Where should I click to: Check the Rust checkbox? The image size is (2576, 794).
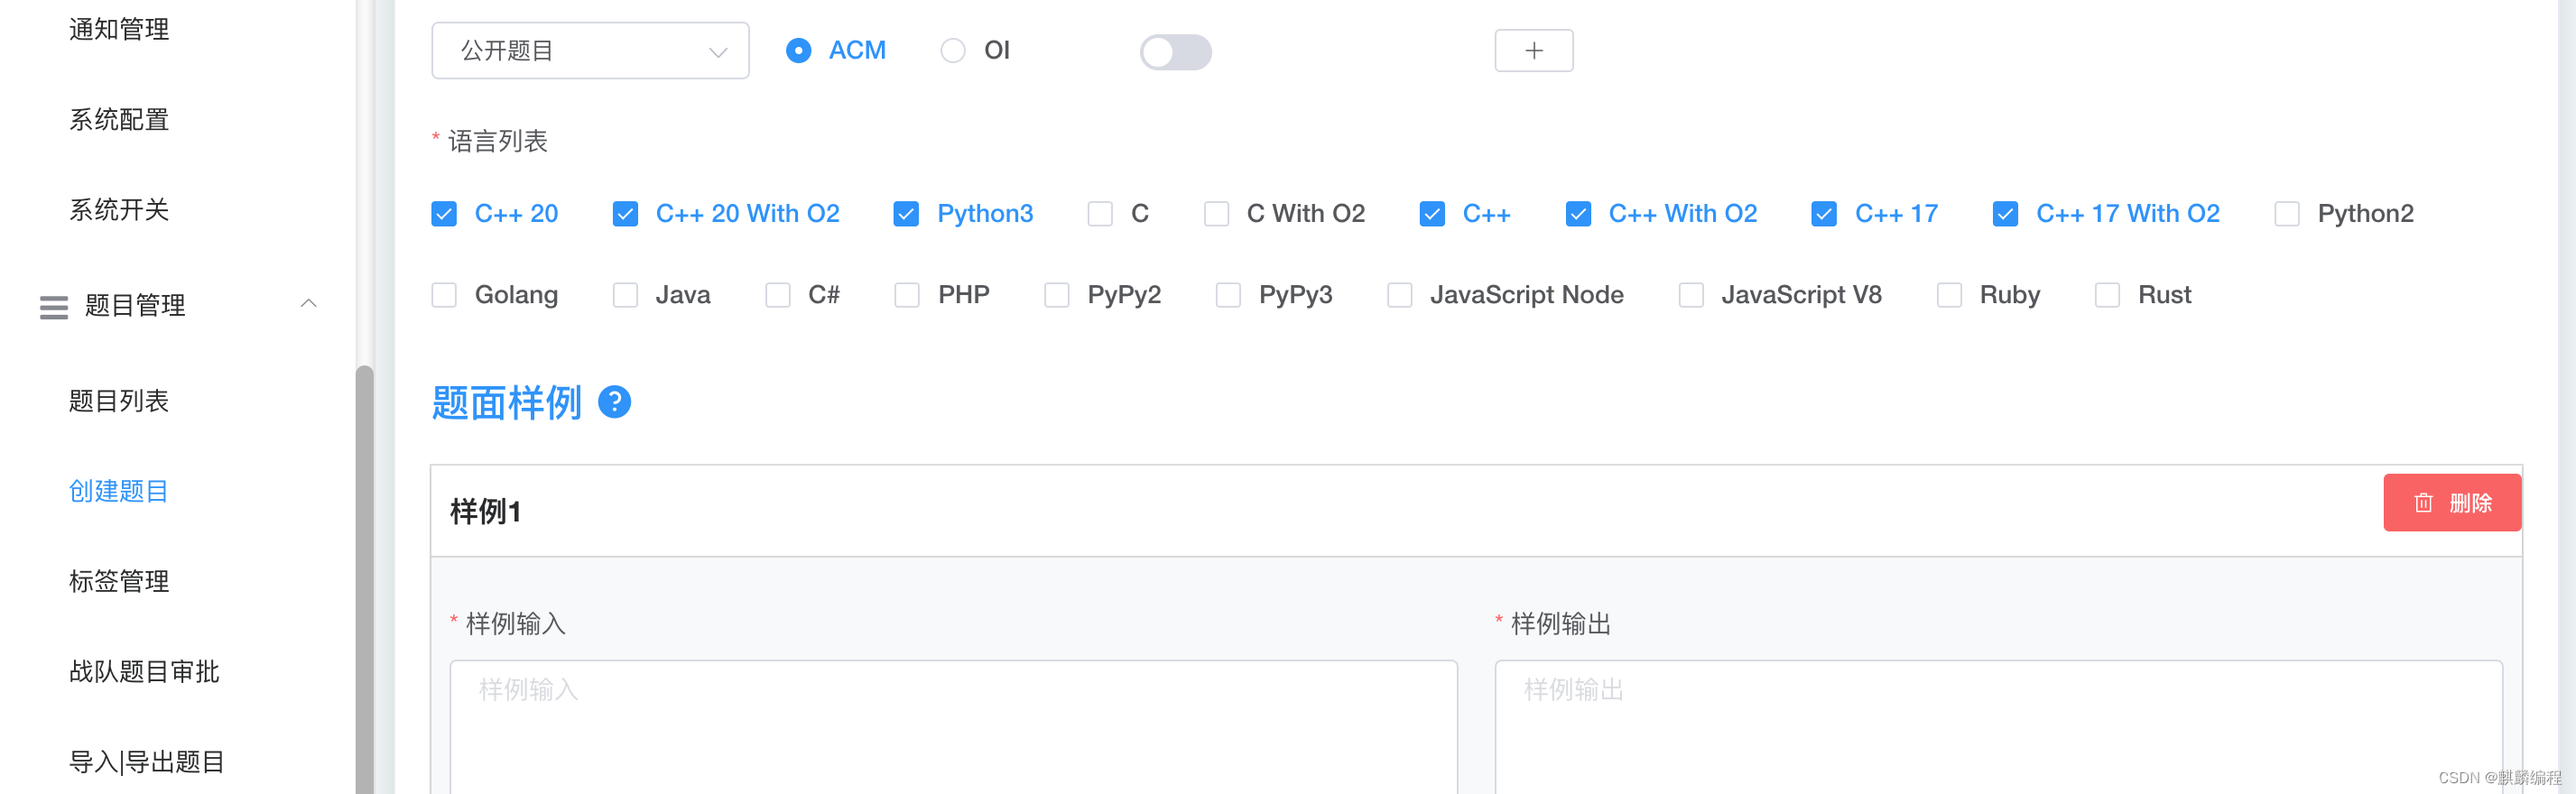point(2107,295)
